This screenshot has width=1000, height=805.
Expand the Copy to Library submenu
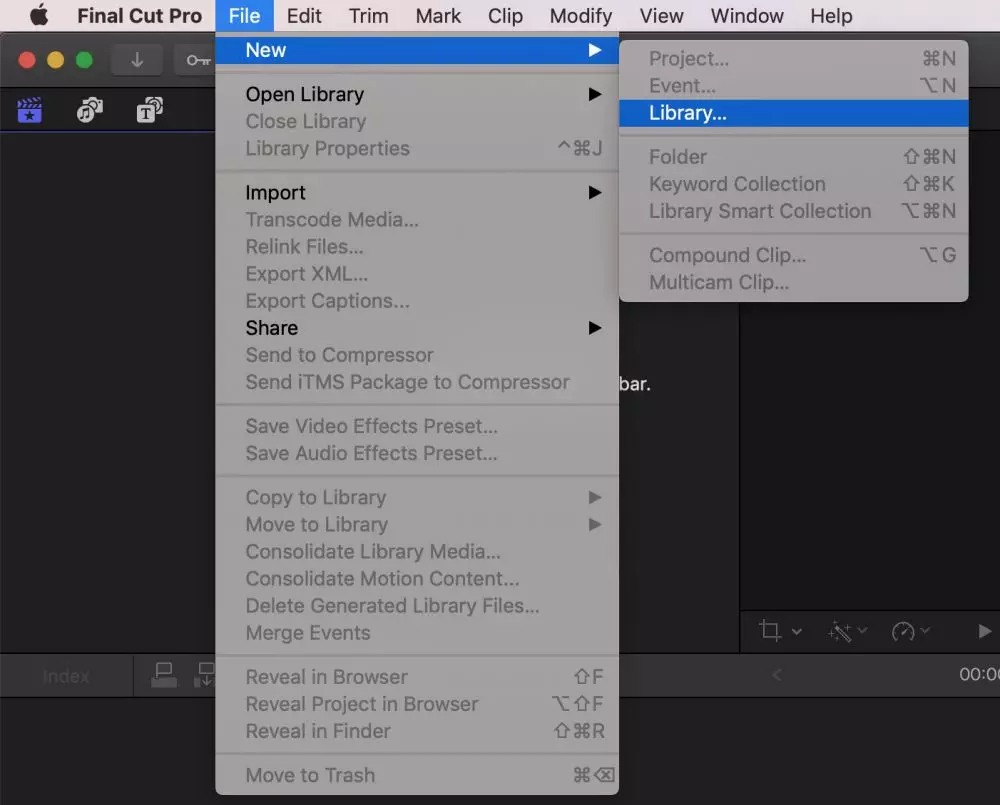[417, 498]
